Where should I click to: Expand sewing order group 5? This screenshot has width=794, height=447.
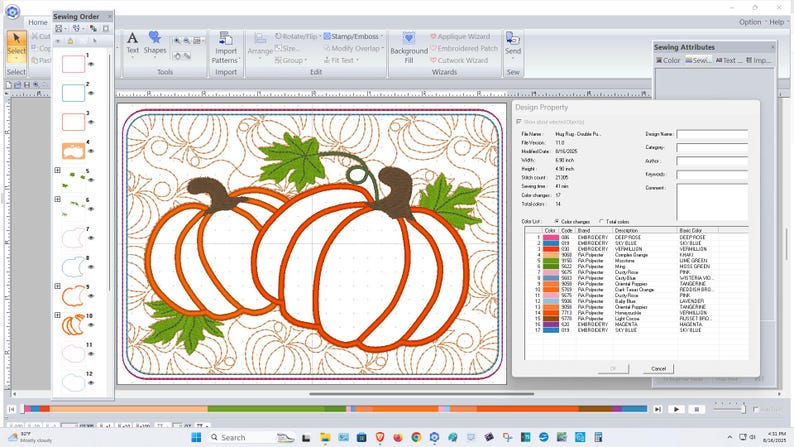[x=58, y=171]
